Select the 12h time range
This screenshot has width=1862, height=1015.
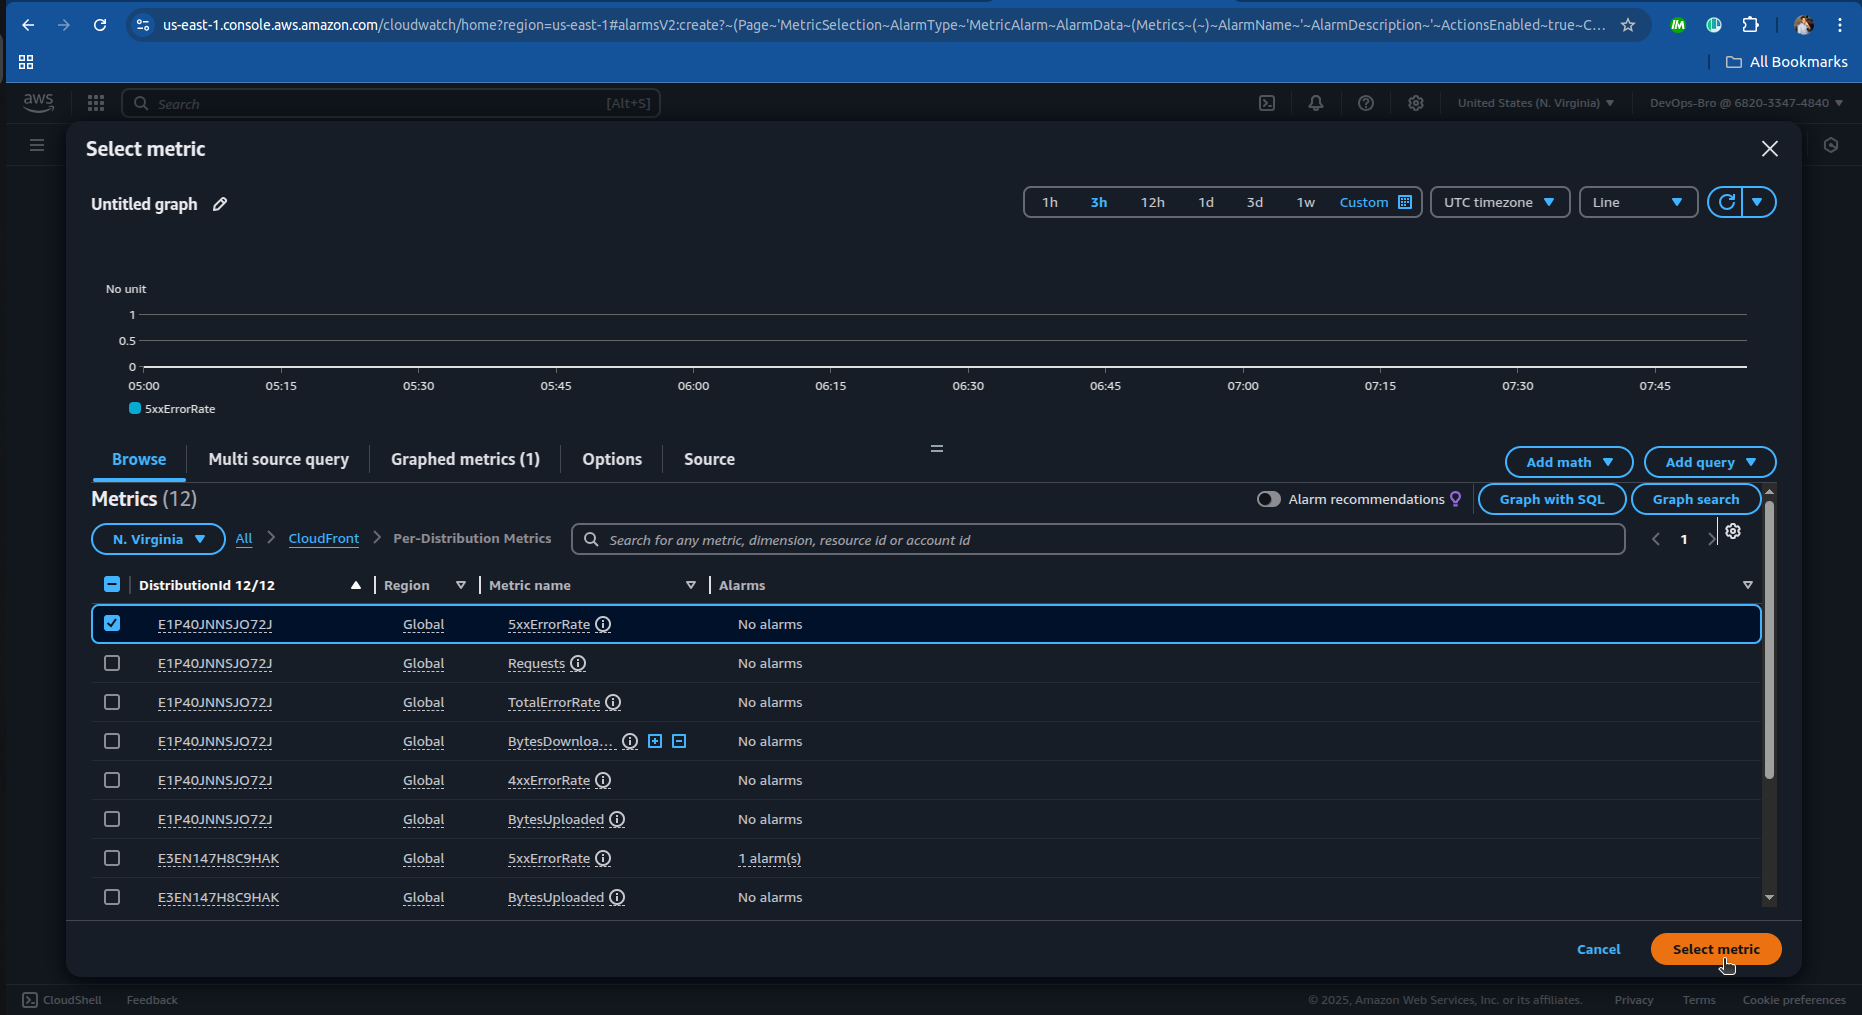tap(1153, 202)
